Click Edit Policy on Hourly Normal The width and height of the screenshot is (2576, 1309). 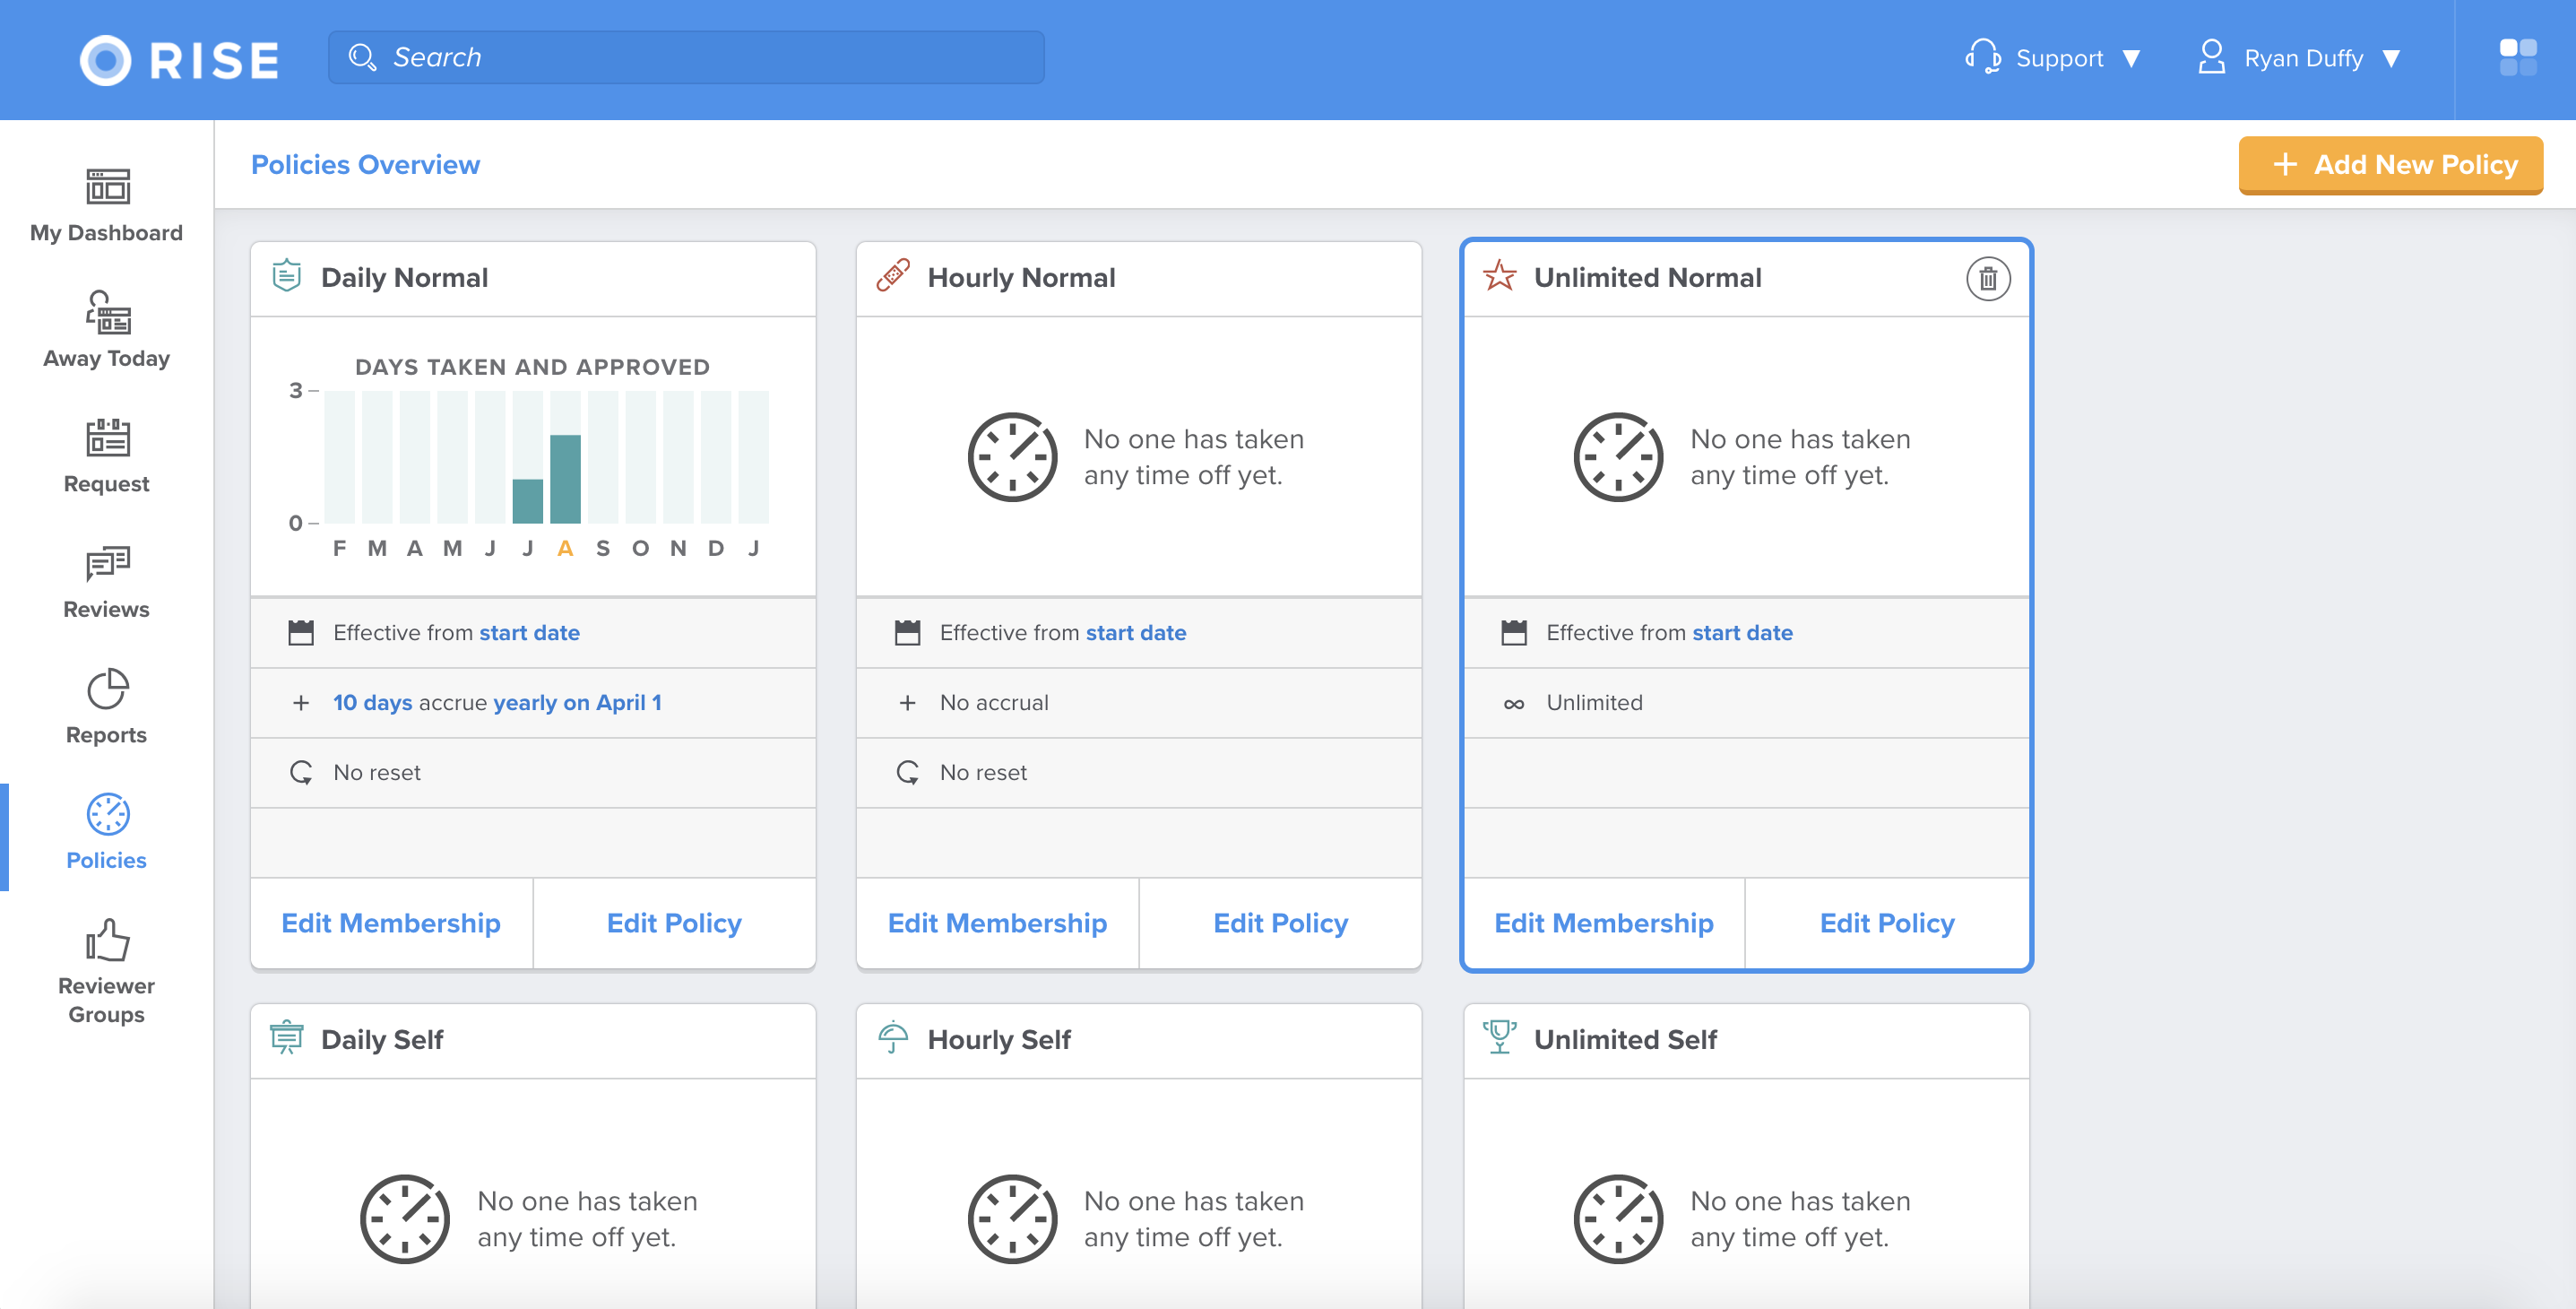1279,922
